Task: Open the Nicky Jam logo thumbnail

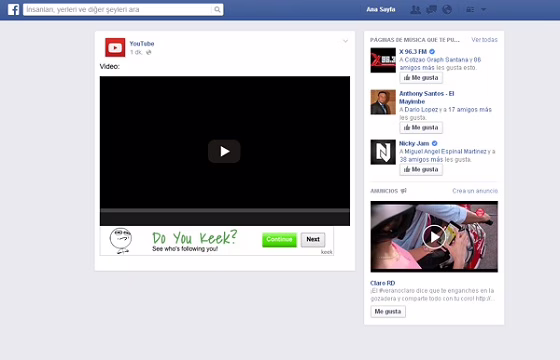Action: pos(383,152)
